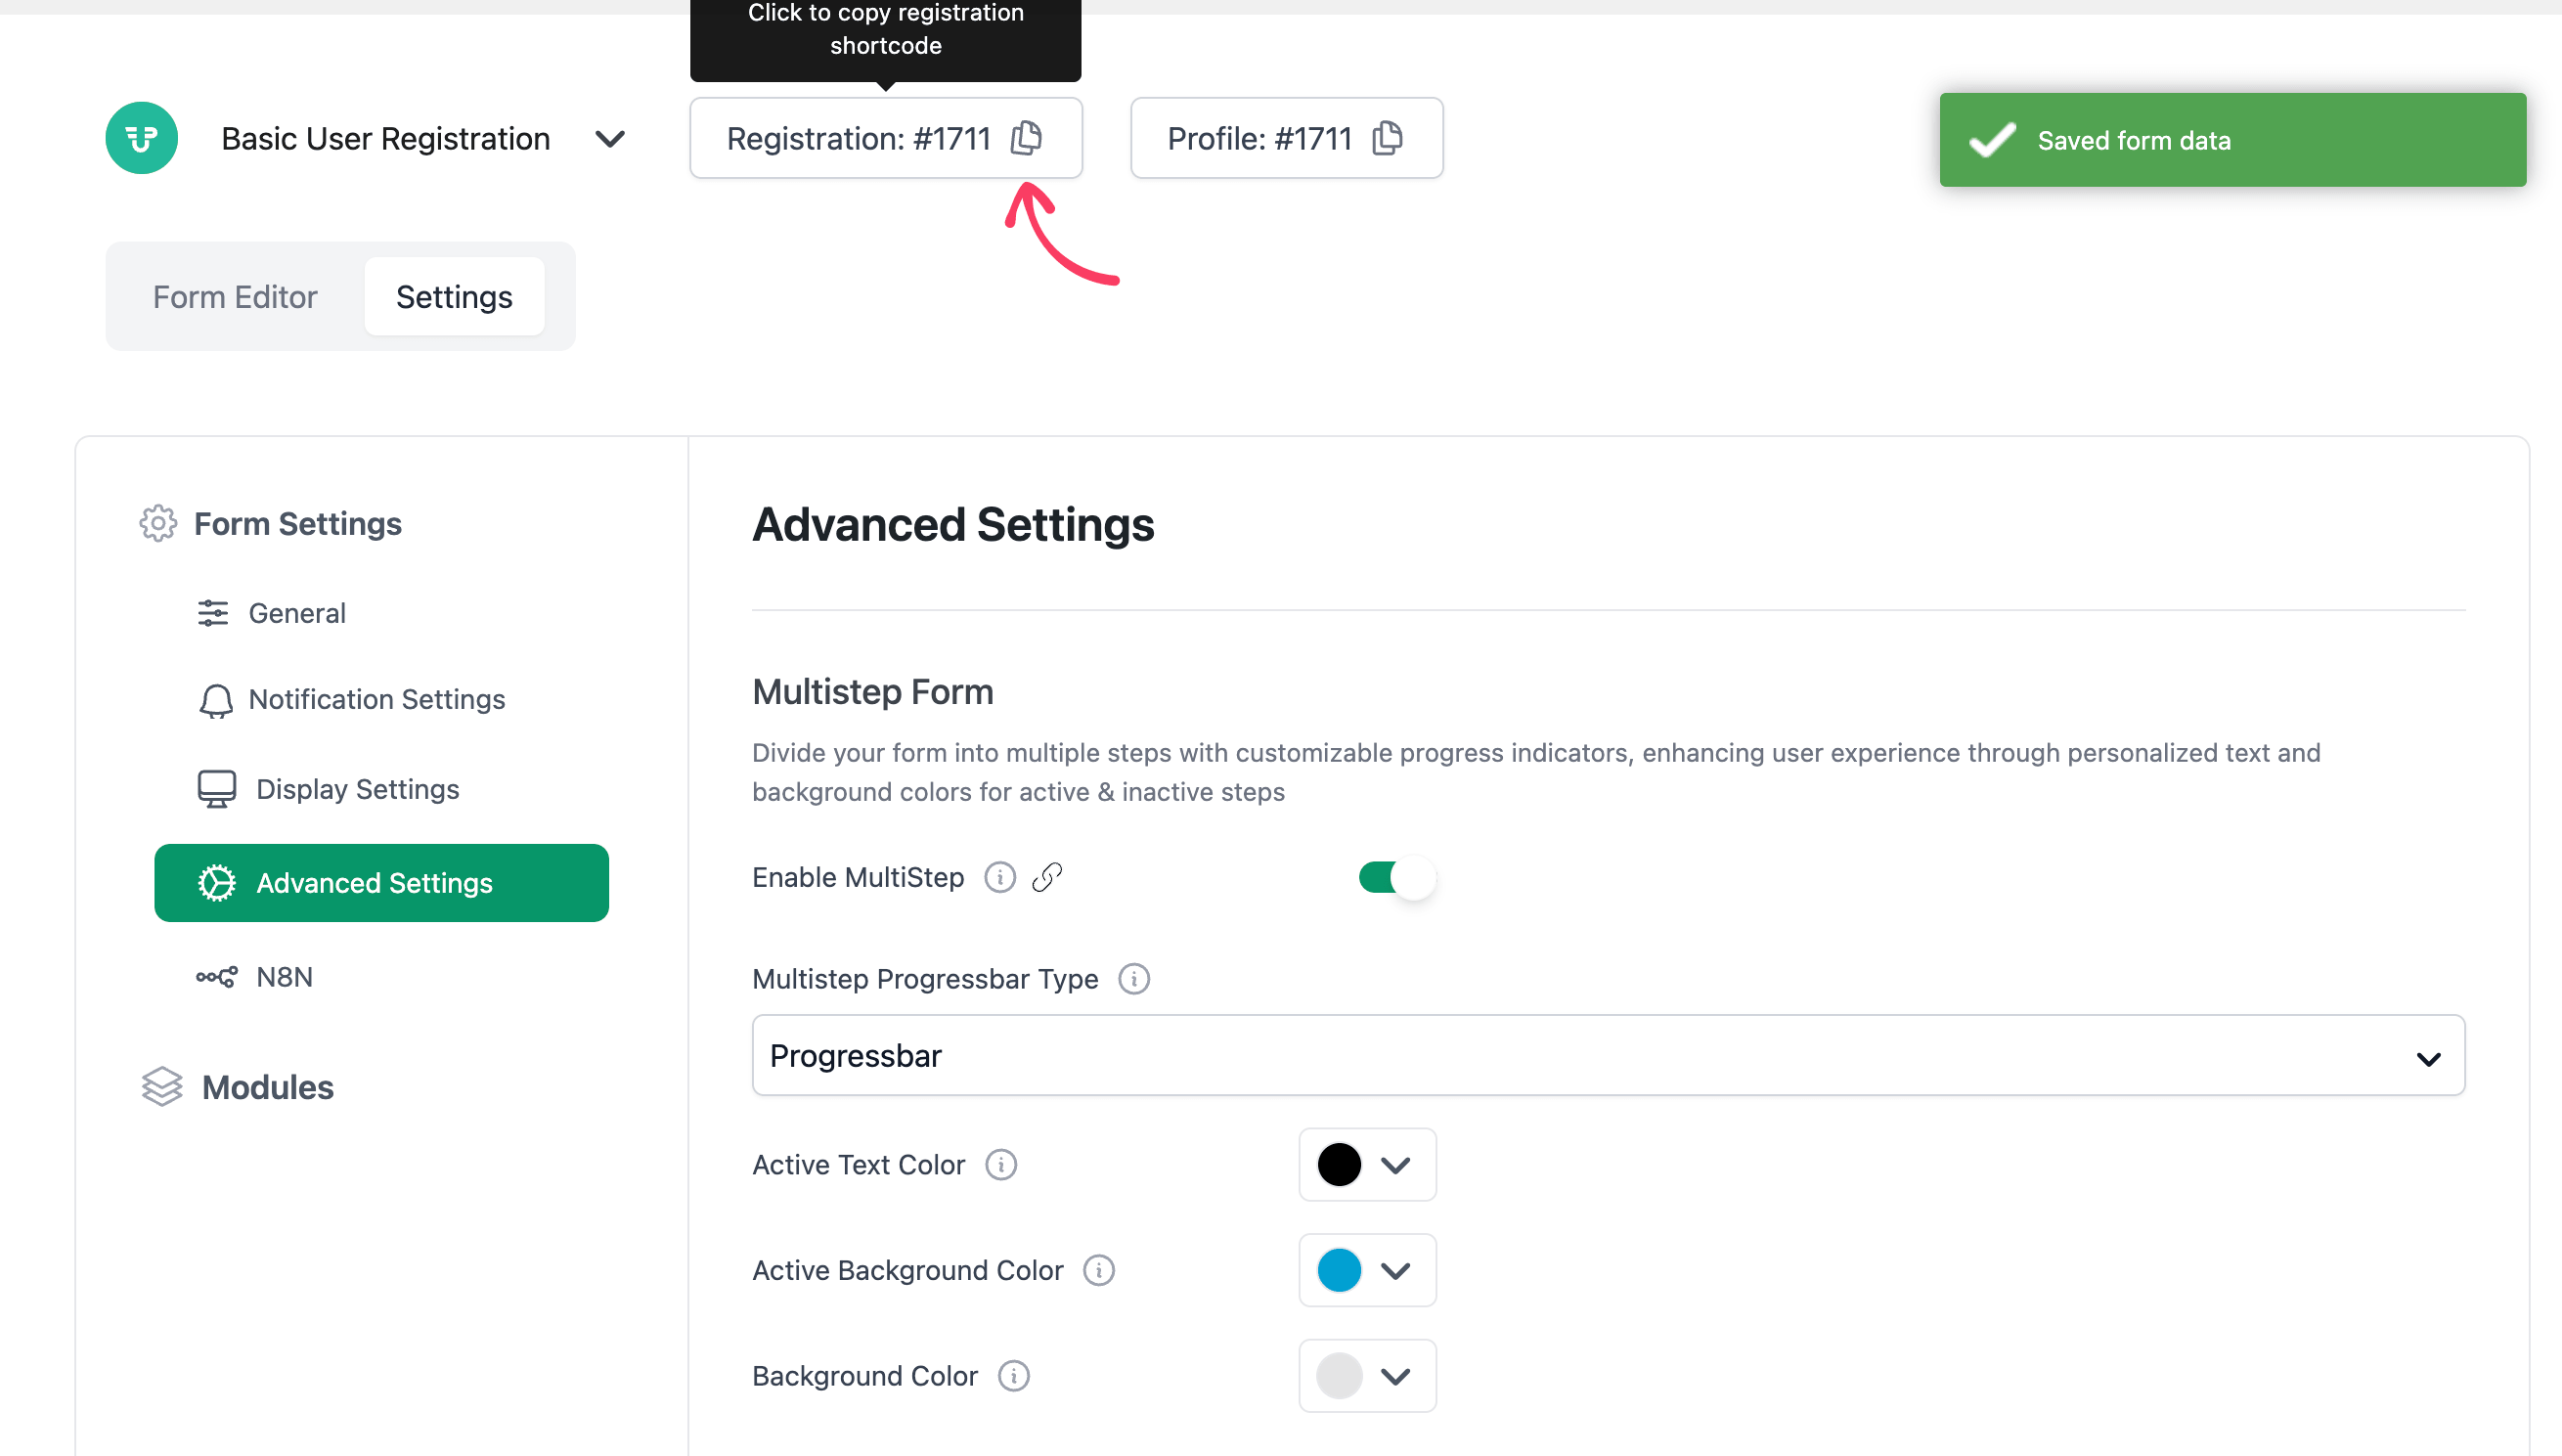Click the Registration: #1711 shortcode button
The height and width of the screenshot is (1456, 2562).
pyautogui.click(x=885, y=138)
